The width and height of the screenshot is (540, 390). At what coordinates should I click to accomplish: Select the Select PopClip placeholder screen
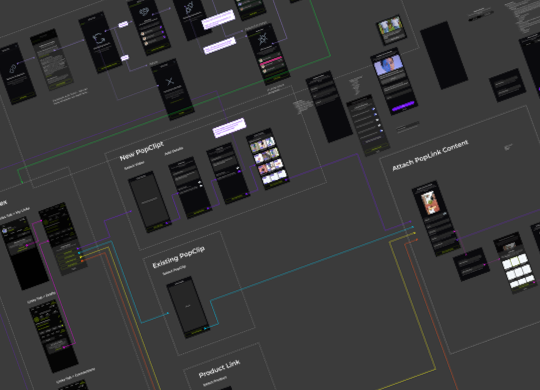point(188,307)
